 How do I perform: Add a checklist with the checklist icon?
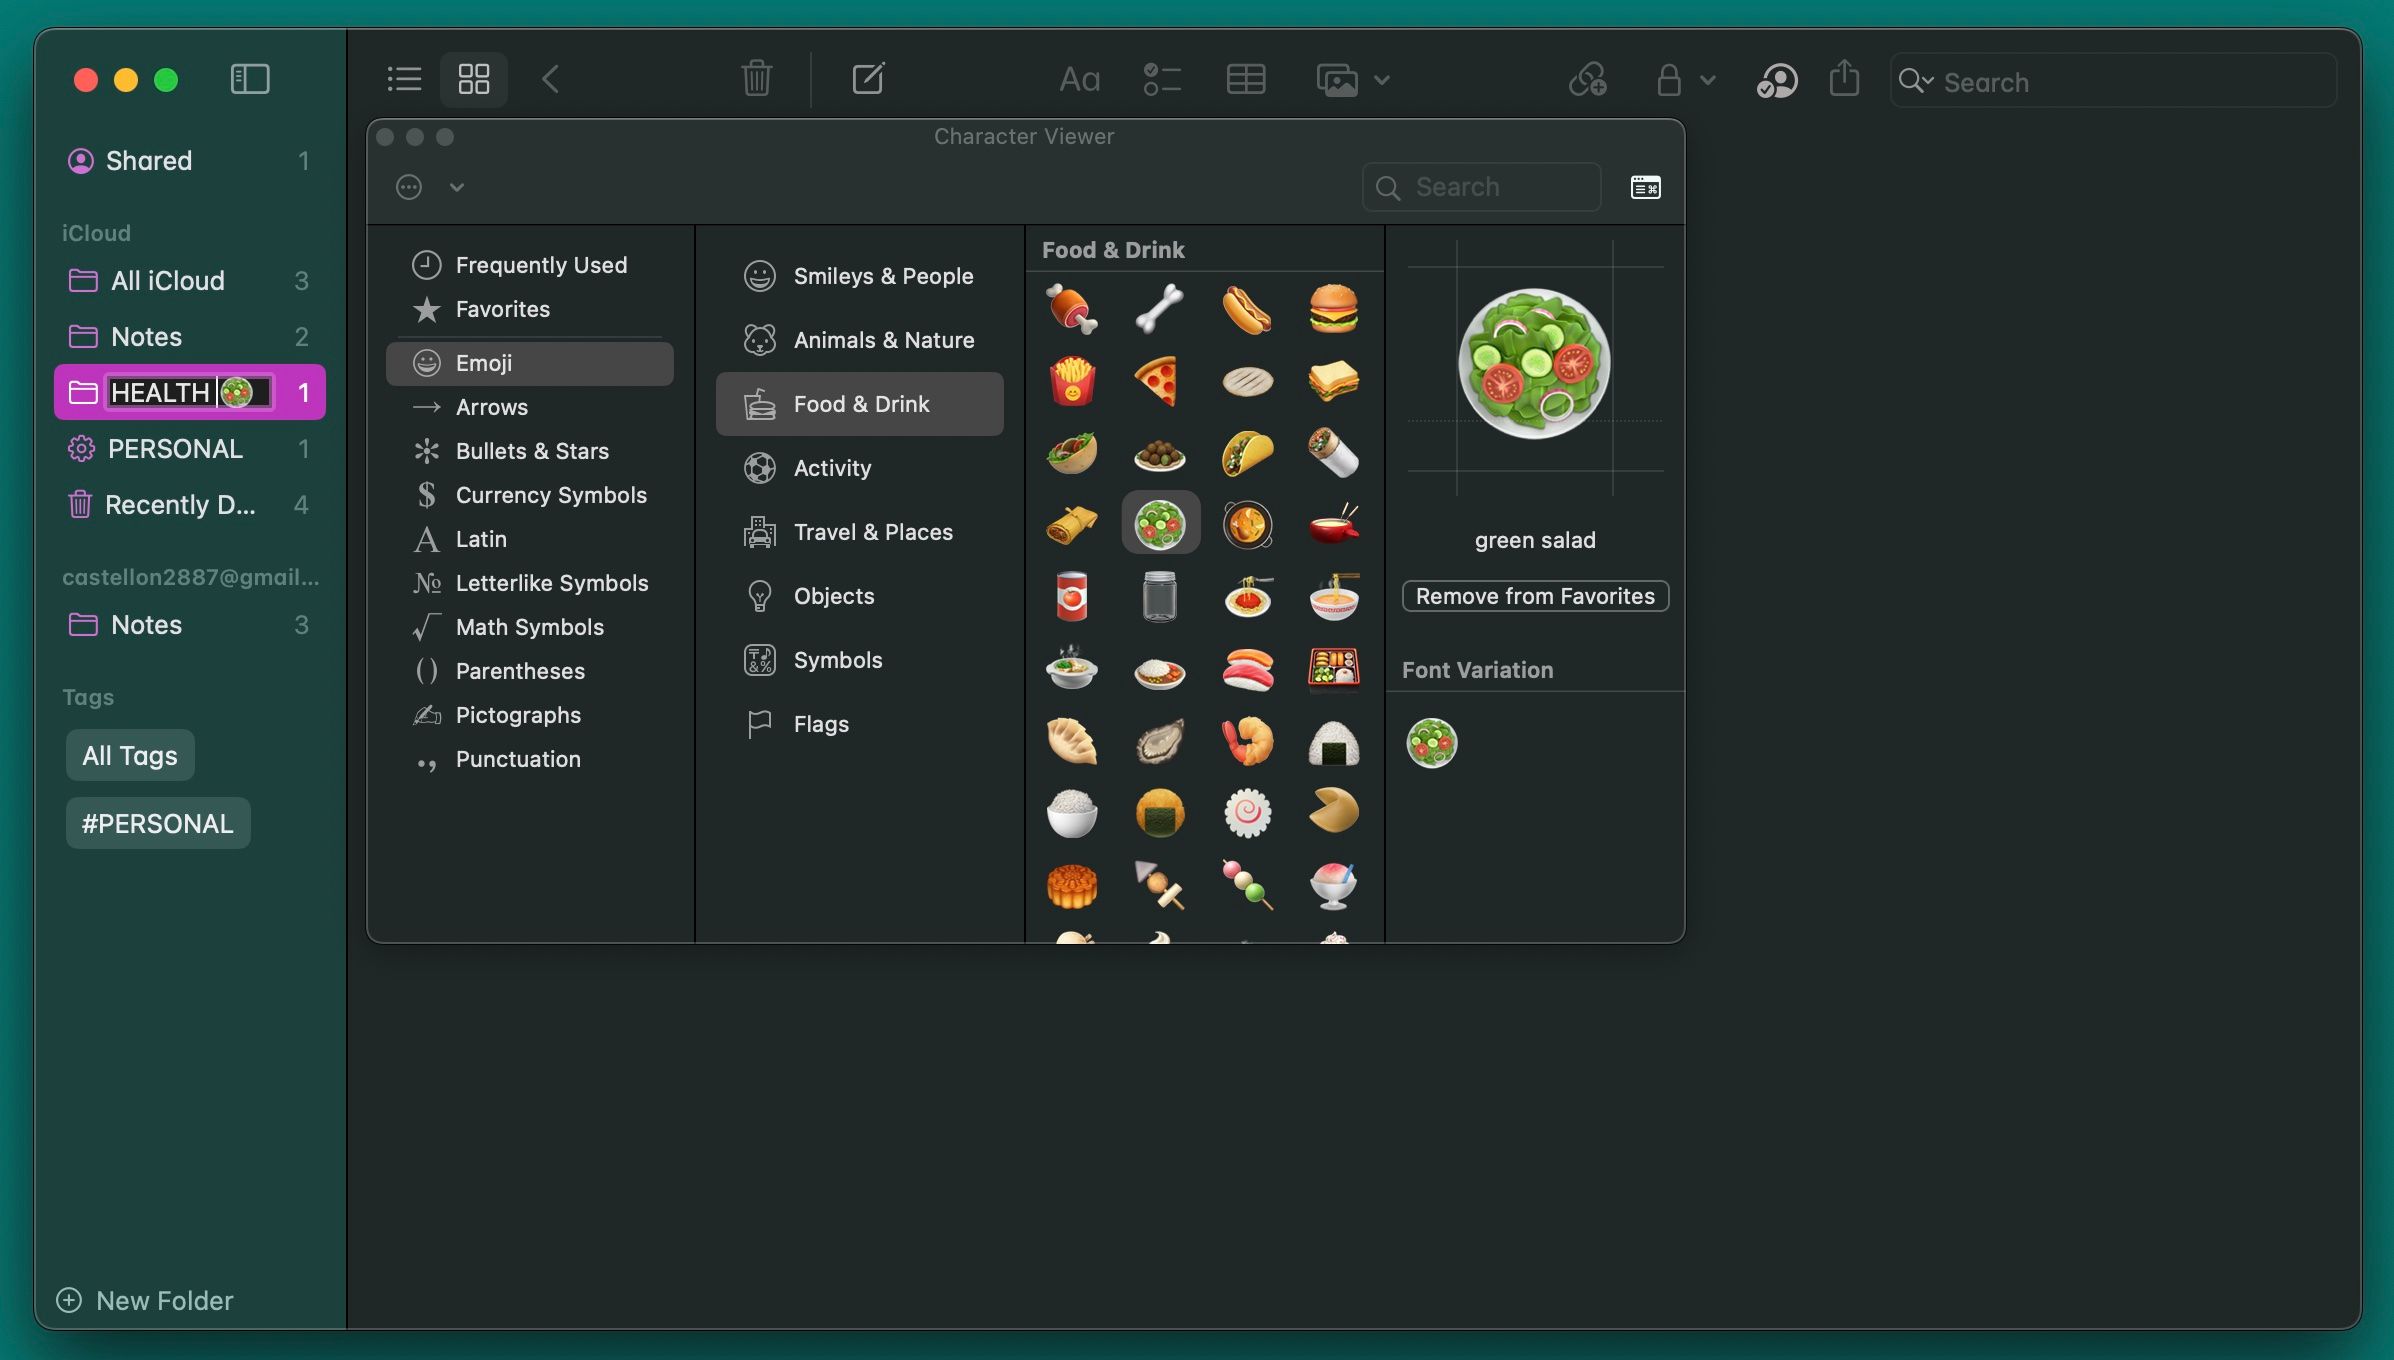click(1162, 79)
